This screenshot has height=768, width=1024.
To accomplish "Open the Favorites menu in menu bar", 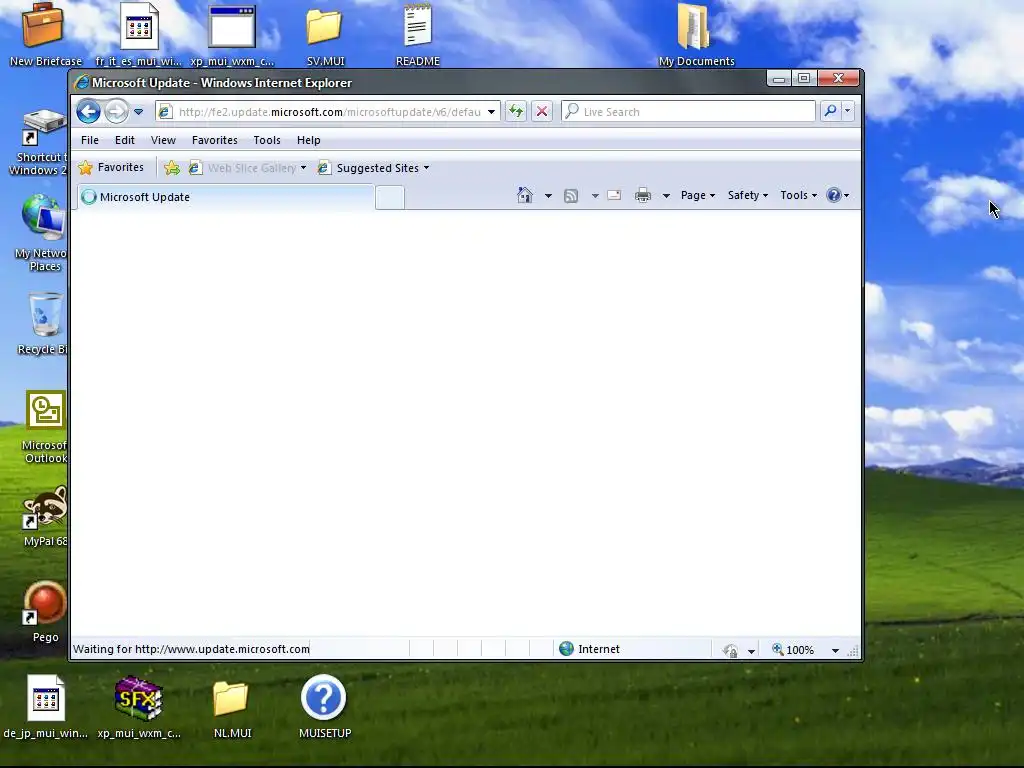I will 215,140.
